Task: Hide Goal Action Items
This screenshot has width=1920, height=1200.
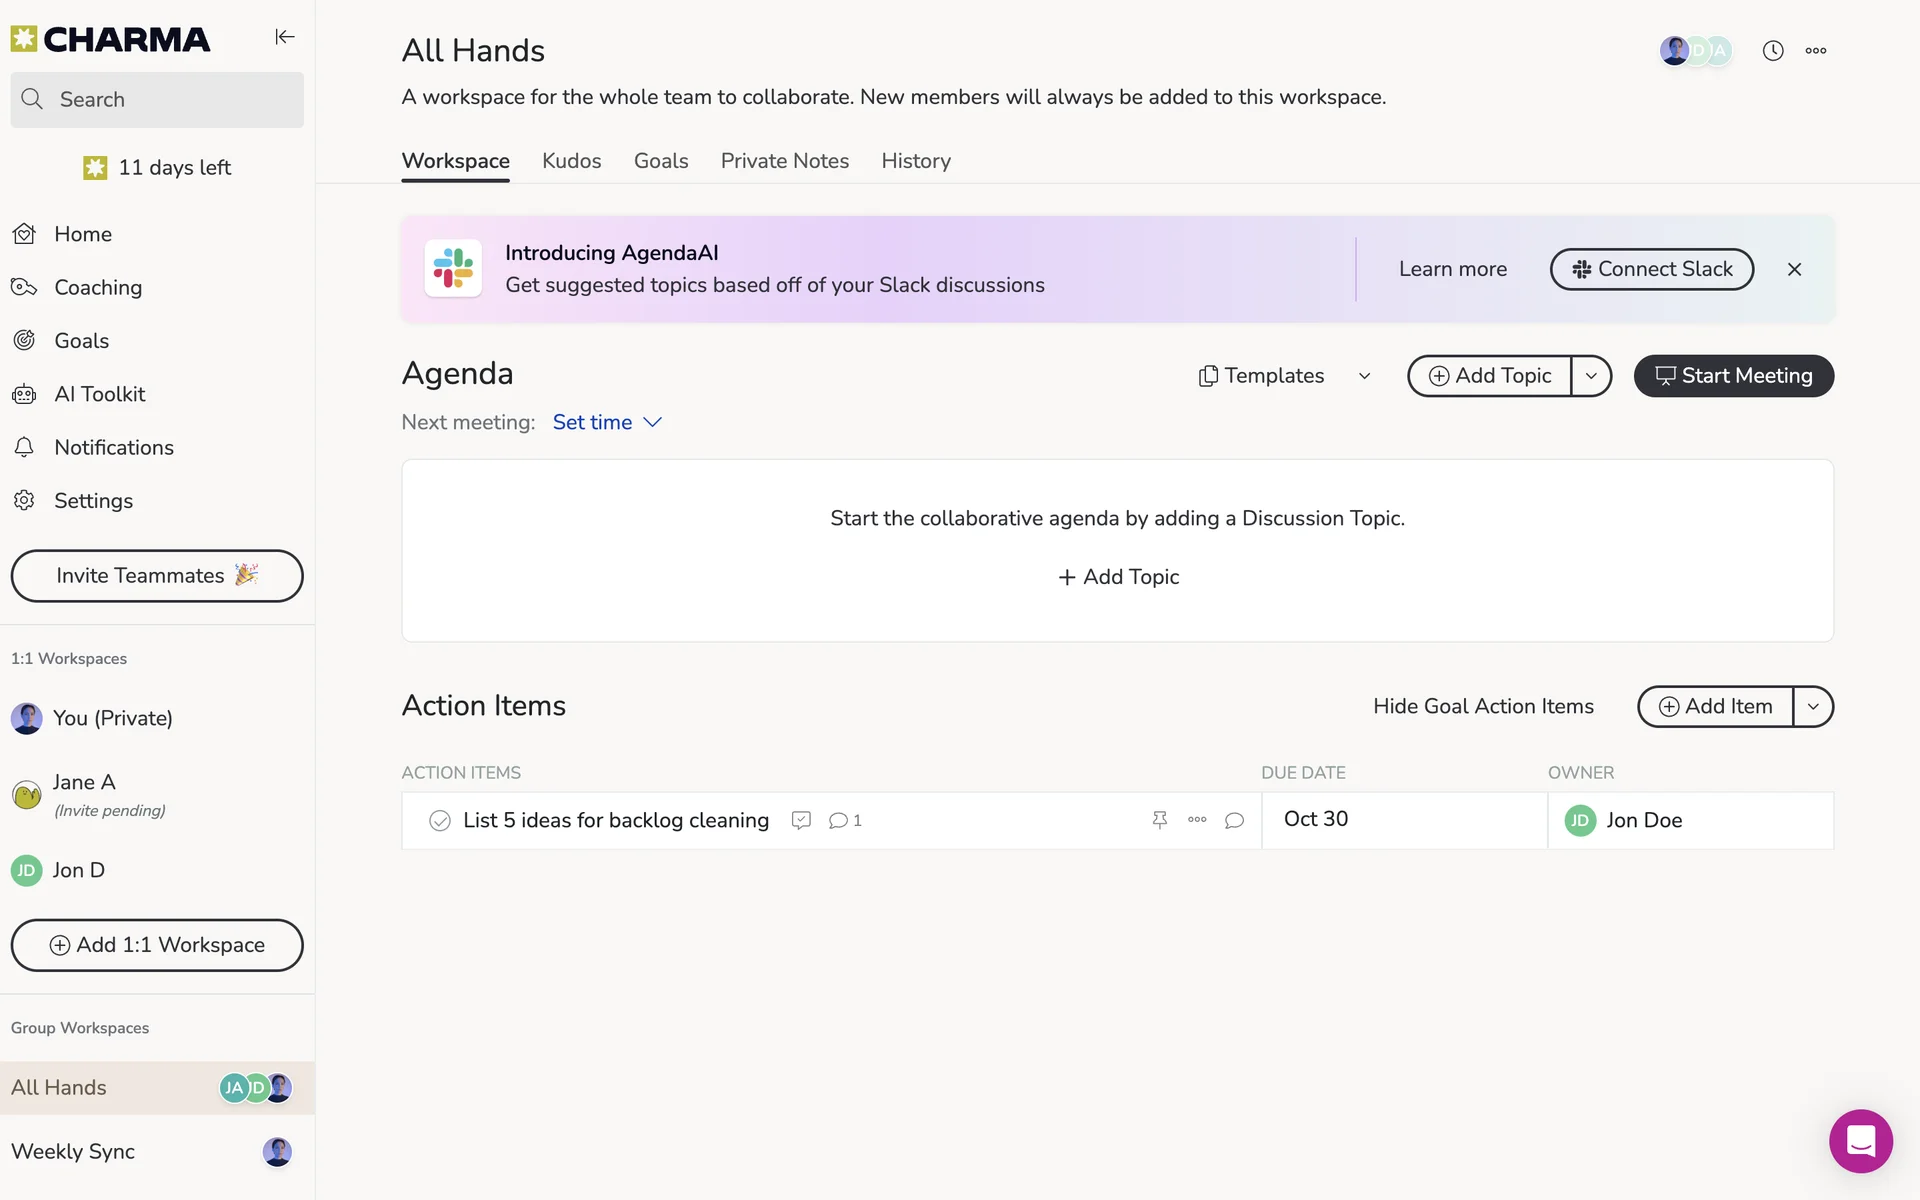Action: coord(1483,706)
